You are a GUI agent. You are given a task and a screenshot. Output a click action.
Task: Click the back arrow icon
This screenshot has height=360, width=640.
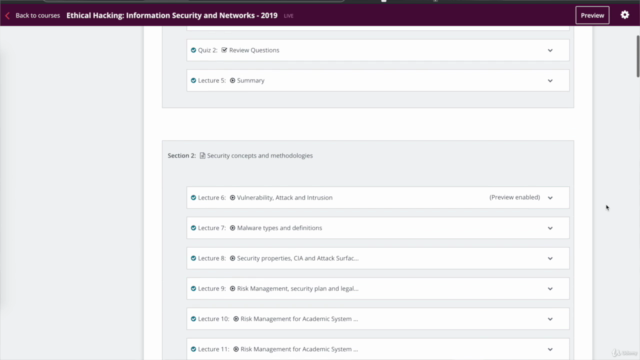[x=7, y=16]
